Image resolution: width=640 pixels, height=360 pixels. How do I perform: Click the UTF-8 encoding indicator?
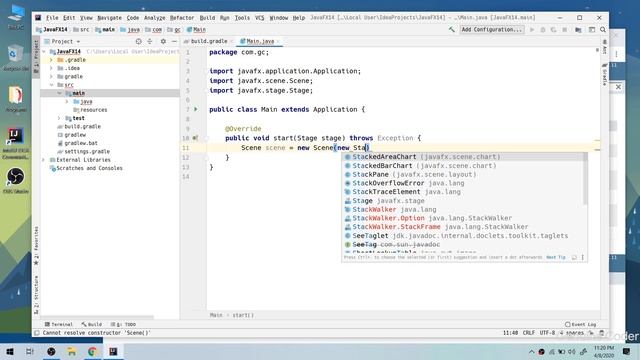[547, 333]
